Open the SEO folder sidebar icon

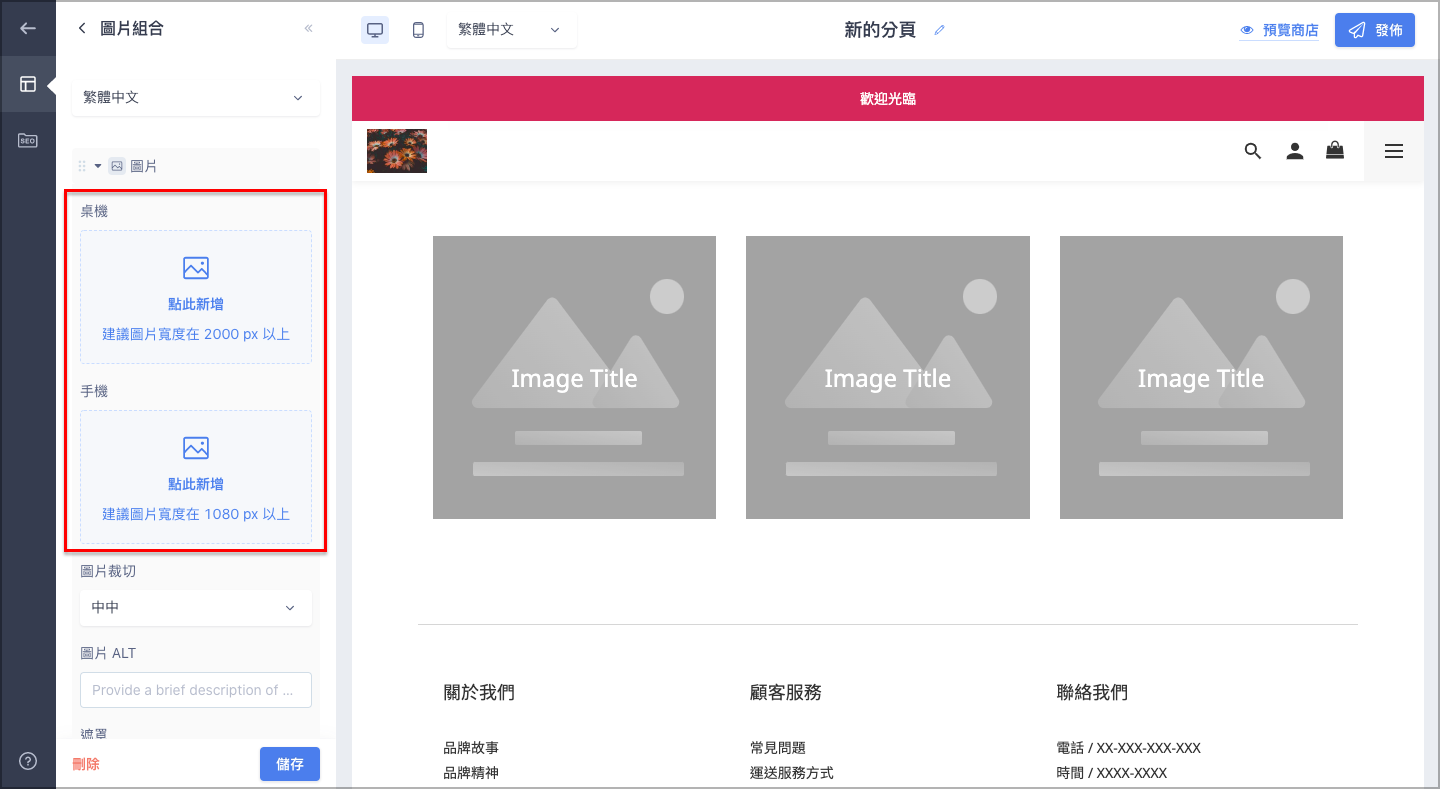coord(28,140)
